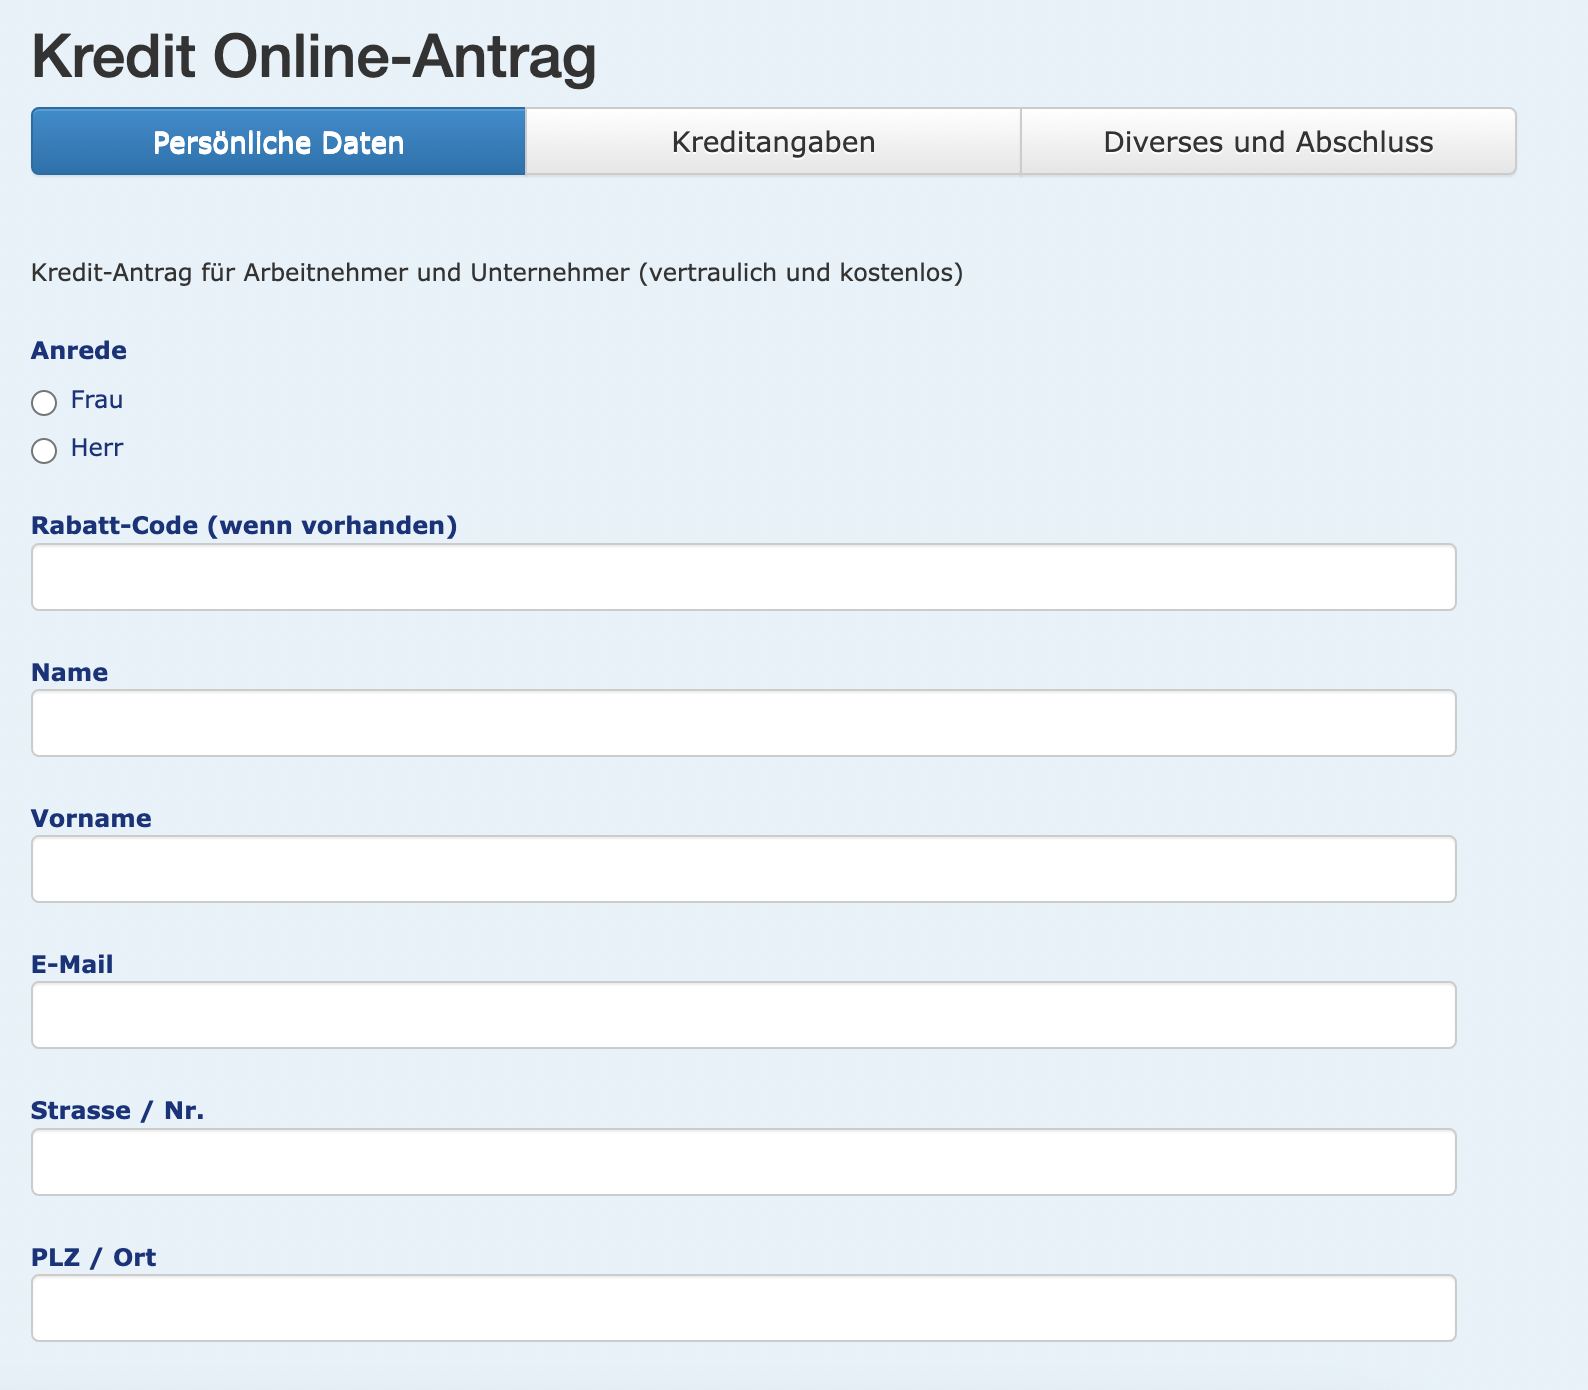Click the 'PLZ / Ort' label
1588x1390 pixels.
[93, 1257]
